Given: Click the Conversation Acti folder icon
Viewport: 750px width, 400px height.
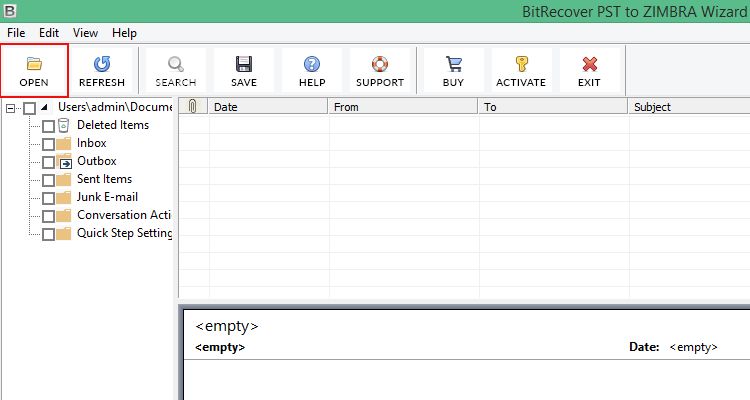Looking at the screenshot, I should point(63,216).
